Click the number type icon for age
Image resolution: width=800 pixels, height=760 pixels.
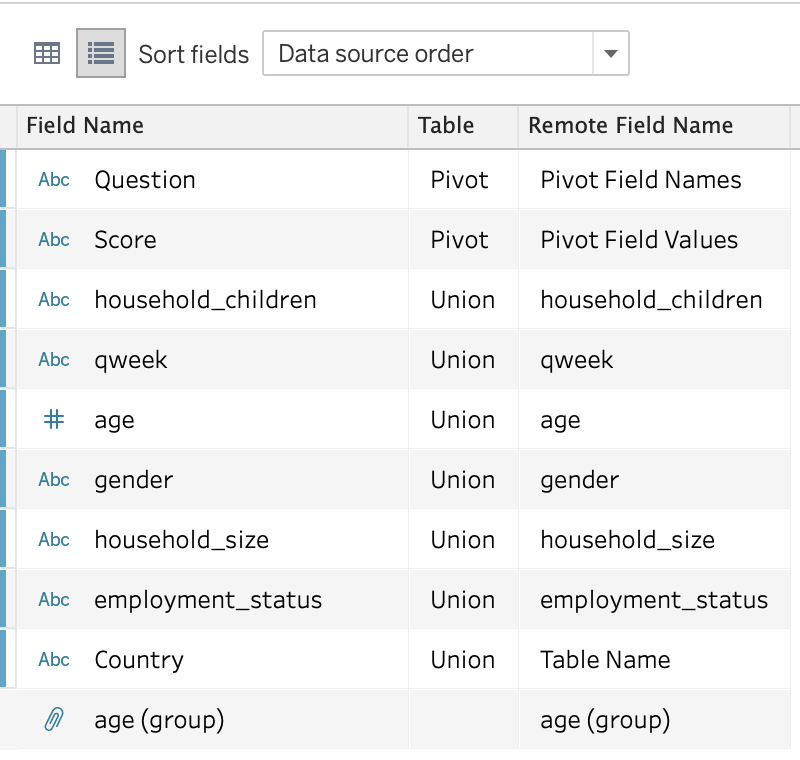(54, 420)
